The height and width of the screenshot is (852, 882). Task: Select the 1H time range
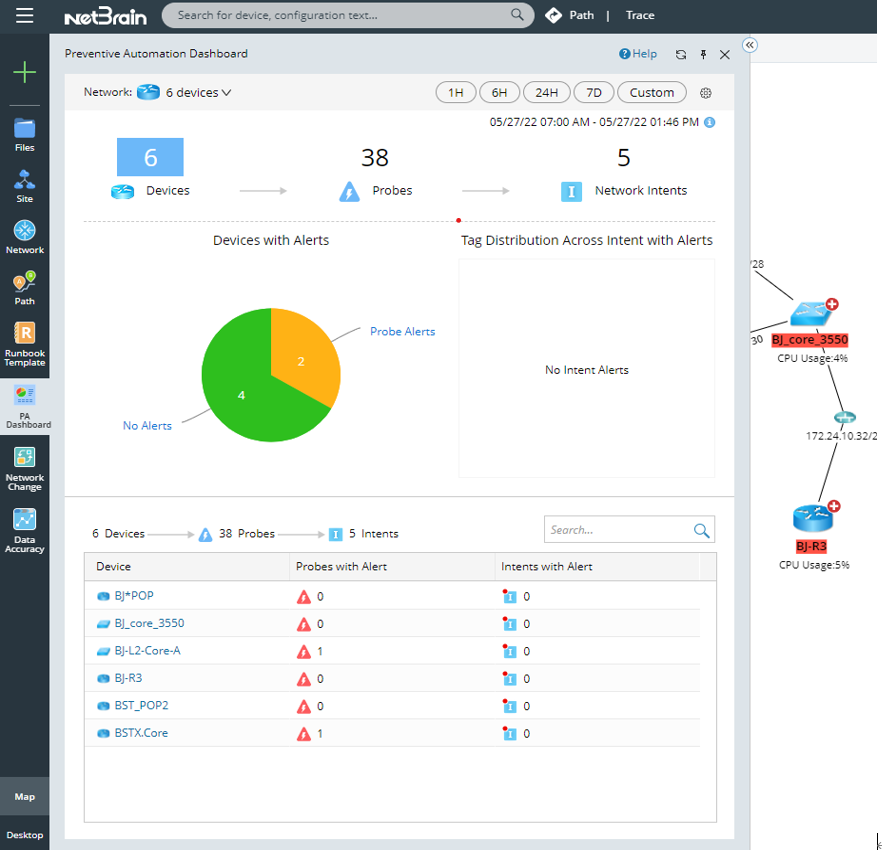(x=456, y=92)
